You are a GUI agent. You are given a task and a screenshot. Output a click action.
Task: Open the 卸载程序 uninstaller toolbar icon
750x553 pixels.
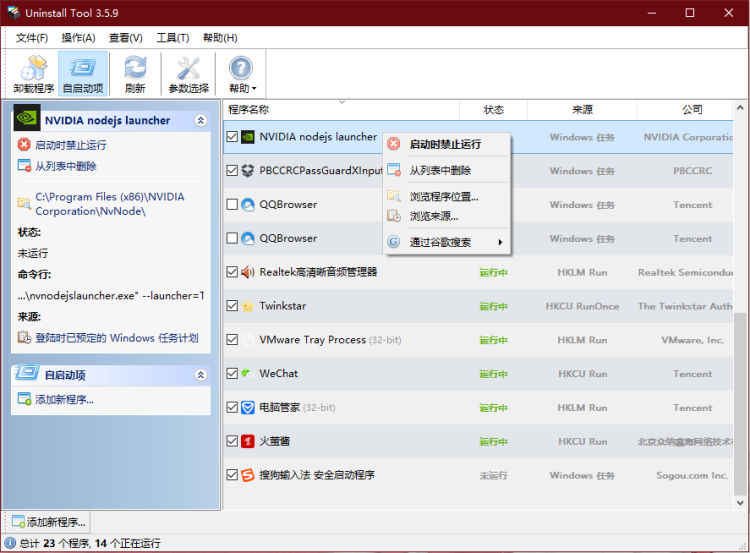click(33, 74)
